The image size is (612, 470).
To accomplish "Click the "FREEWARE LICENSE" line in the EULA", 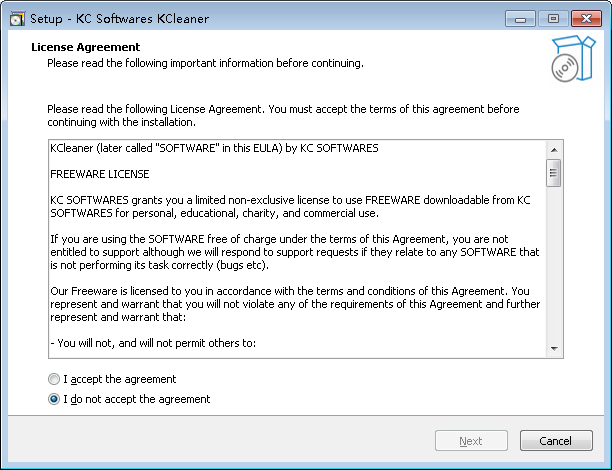I will point(98,174).
